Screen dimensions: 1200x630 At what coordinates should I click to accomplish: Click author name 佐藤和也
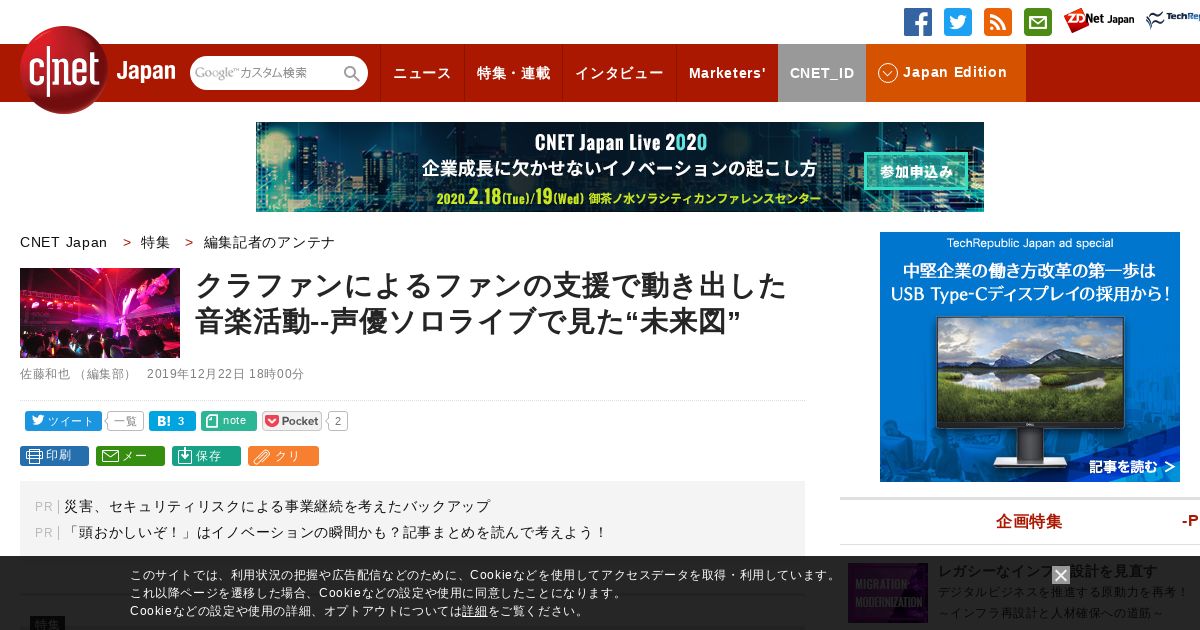(x=45, y=374)
